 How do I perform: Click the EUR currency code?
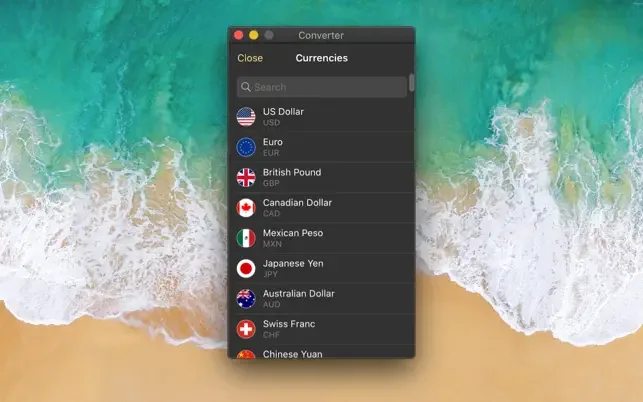click(271, 153)
